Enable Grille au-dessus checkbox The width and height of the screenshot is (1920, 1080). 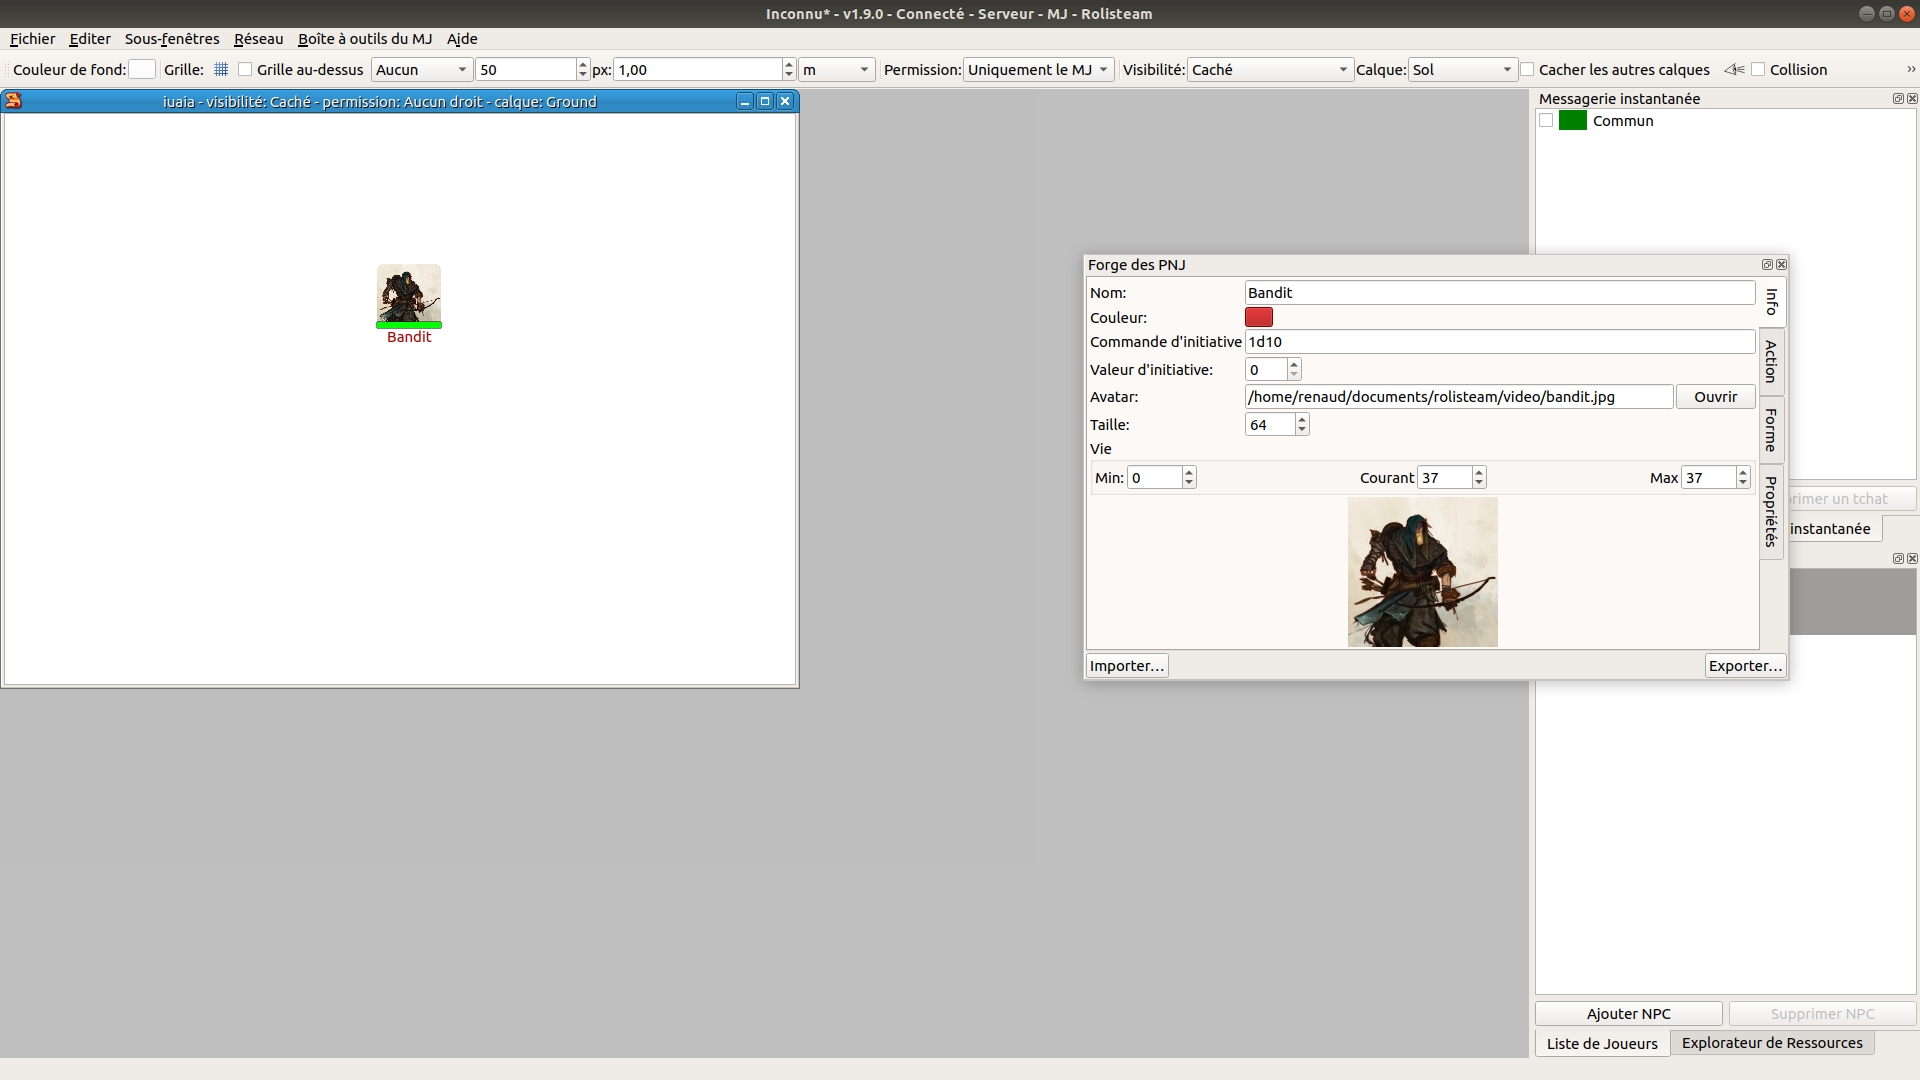(245, 70)
